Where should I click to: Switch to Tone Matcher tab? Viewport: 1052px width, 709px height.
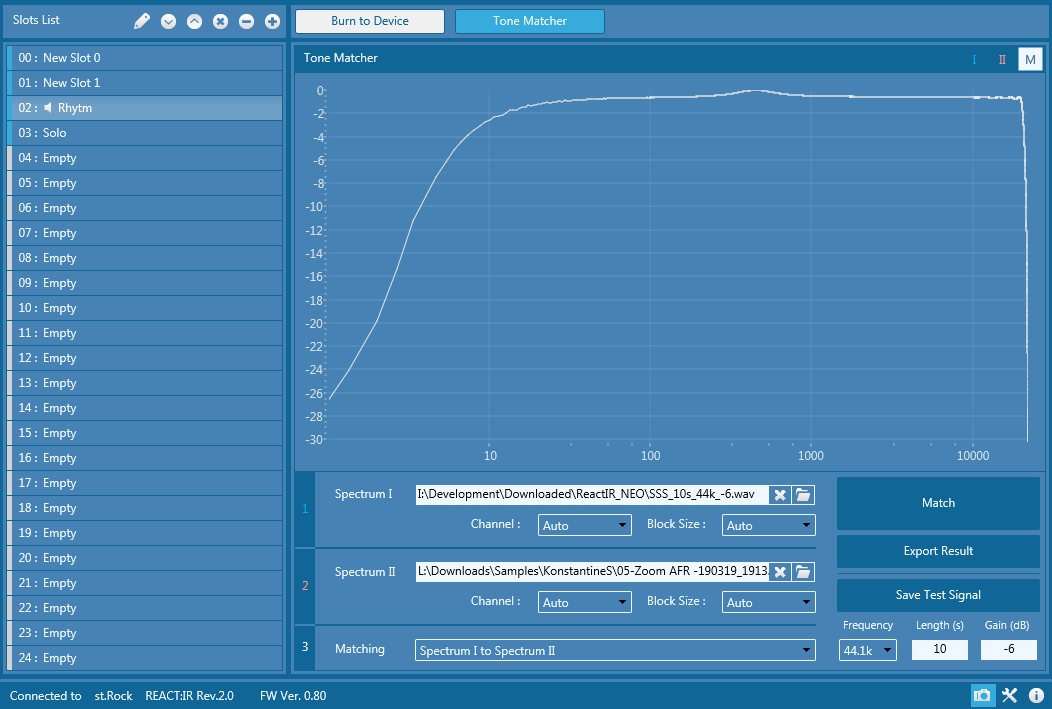[529, 21]
